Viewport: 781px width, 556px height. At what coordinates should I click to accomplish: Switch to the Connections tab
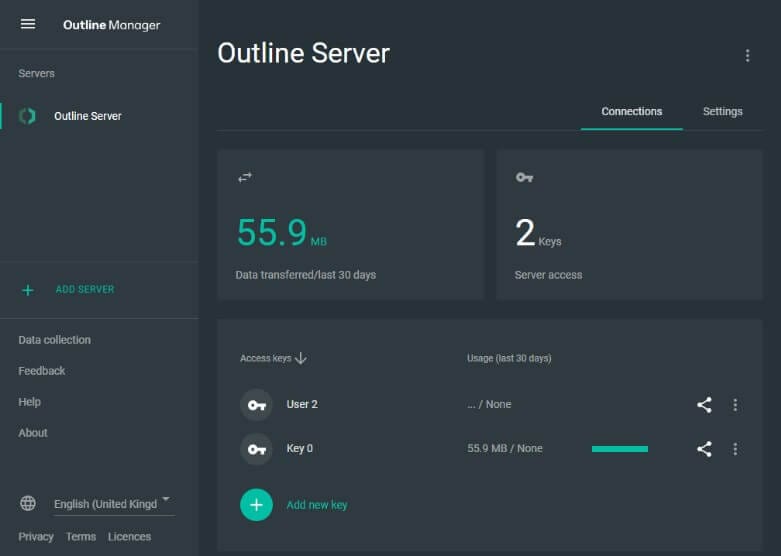(632, 112)
